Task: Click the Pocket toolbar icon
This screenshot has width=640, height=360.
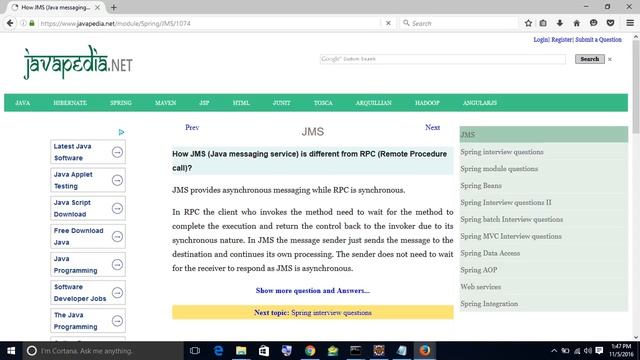Action: click(610, 23)
